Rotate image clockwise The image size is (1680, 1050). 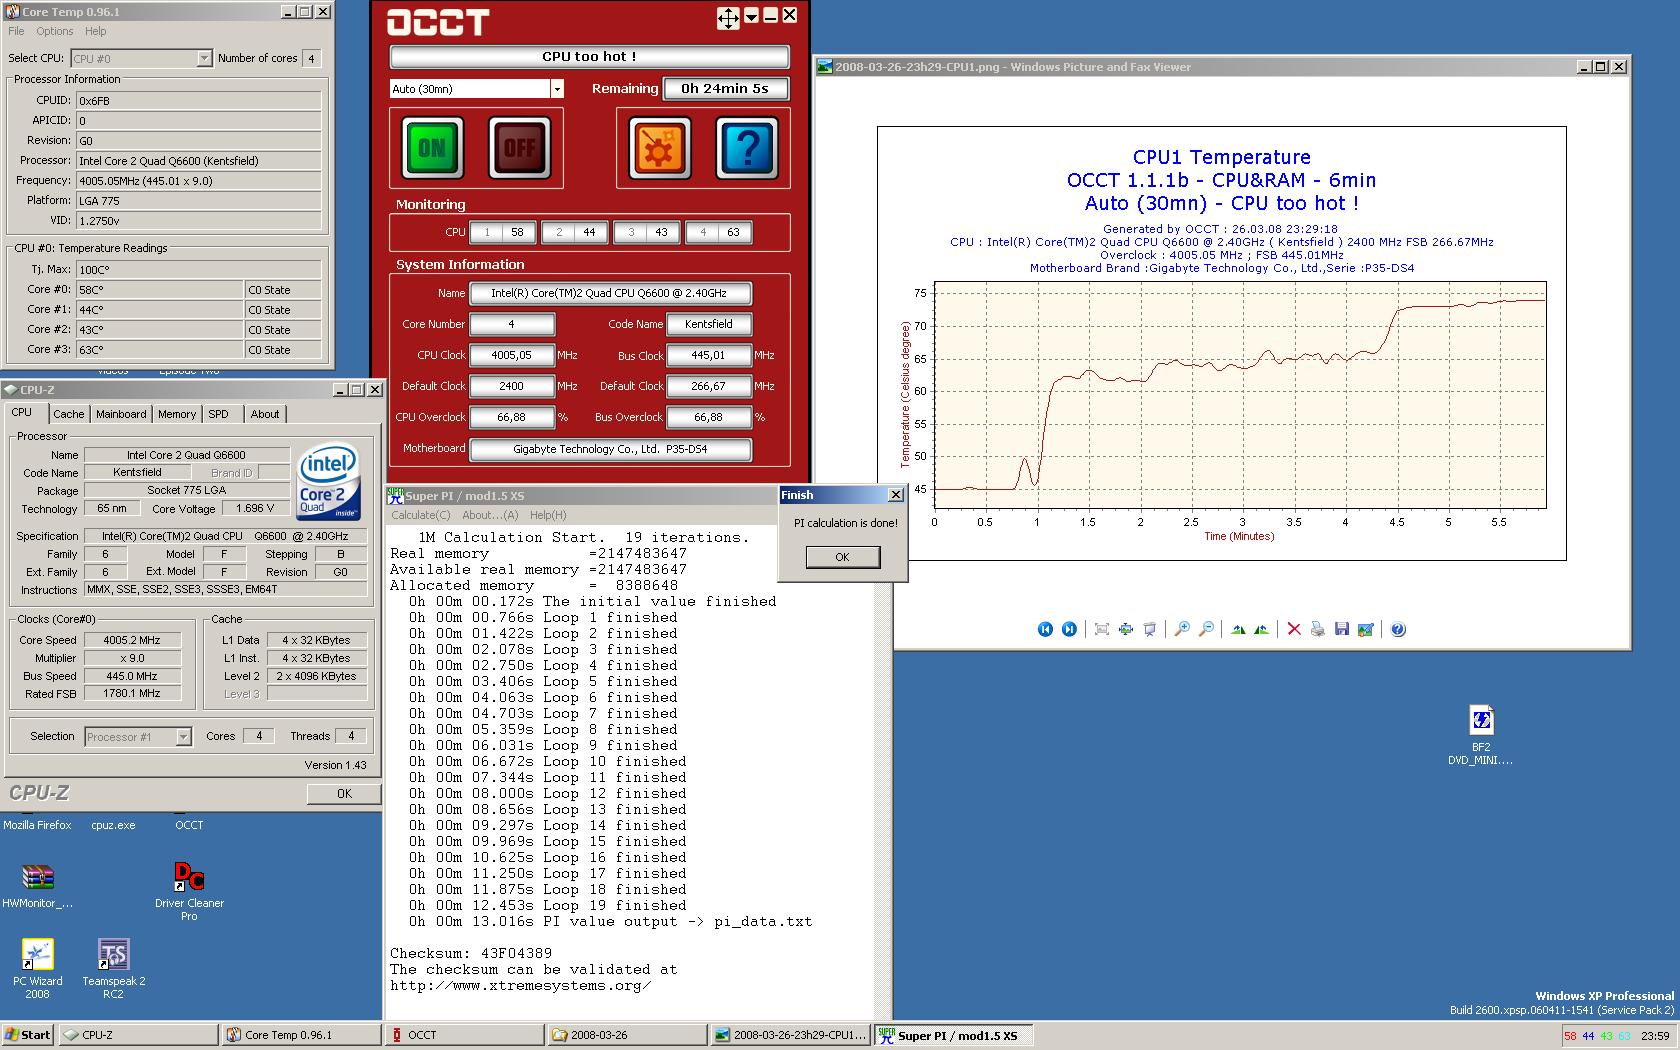tap(1238, 629)
